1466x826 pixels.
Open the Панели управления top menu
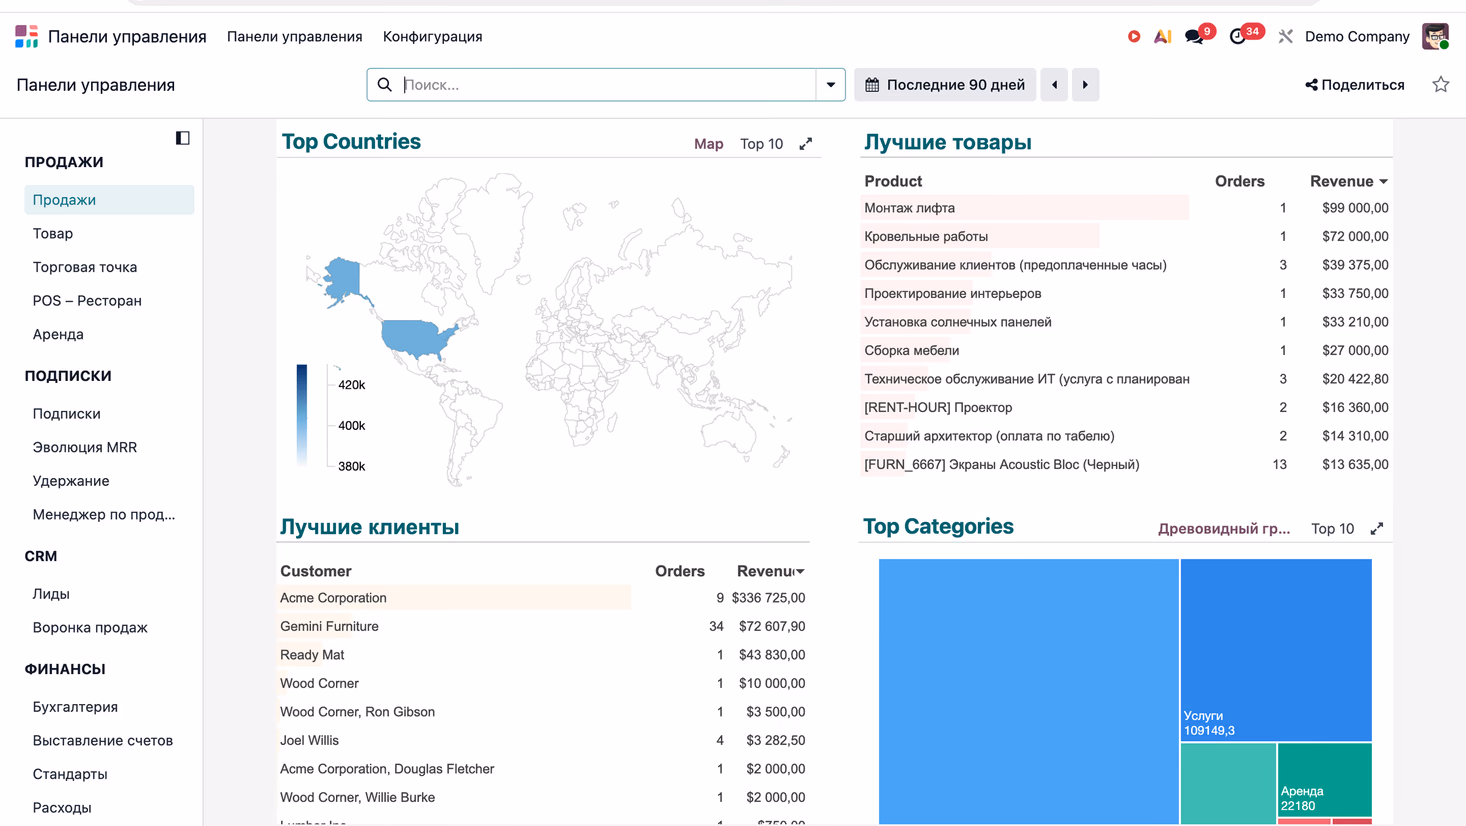[295, 37]
